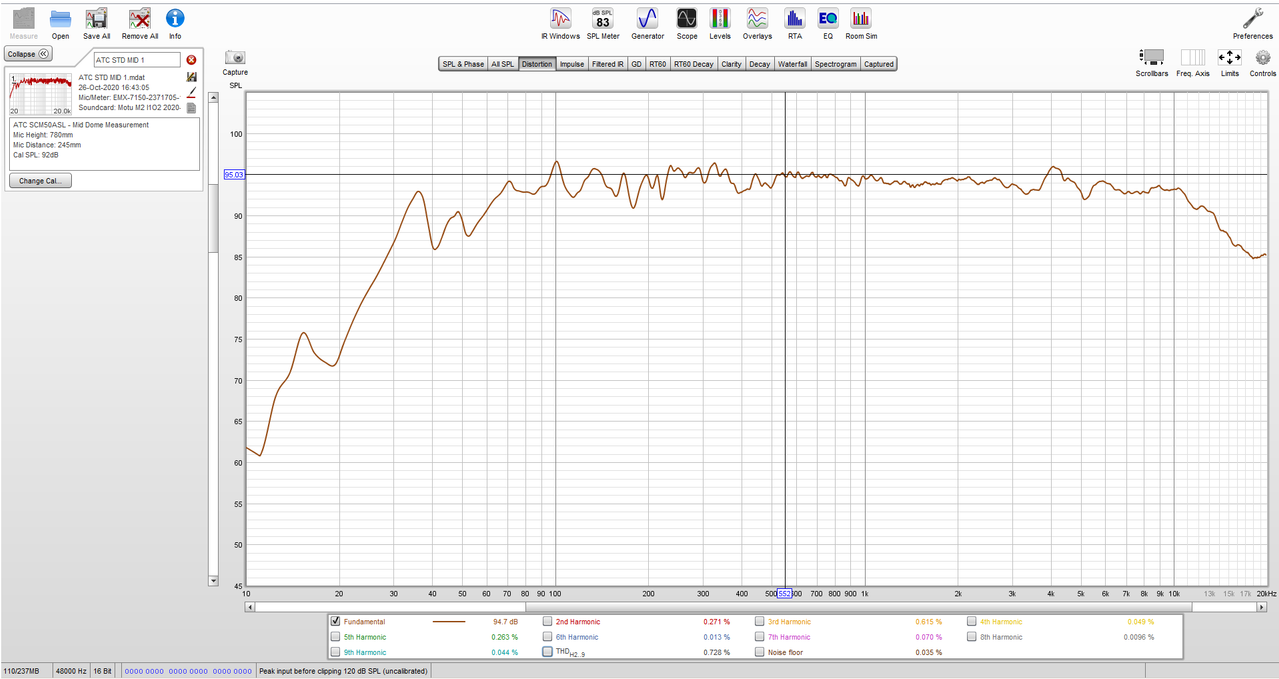
Task: Open IR Windows tool
Action: click(560, 18)
